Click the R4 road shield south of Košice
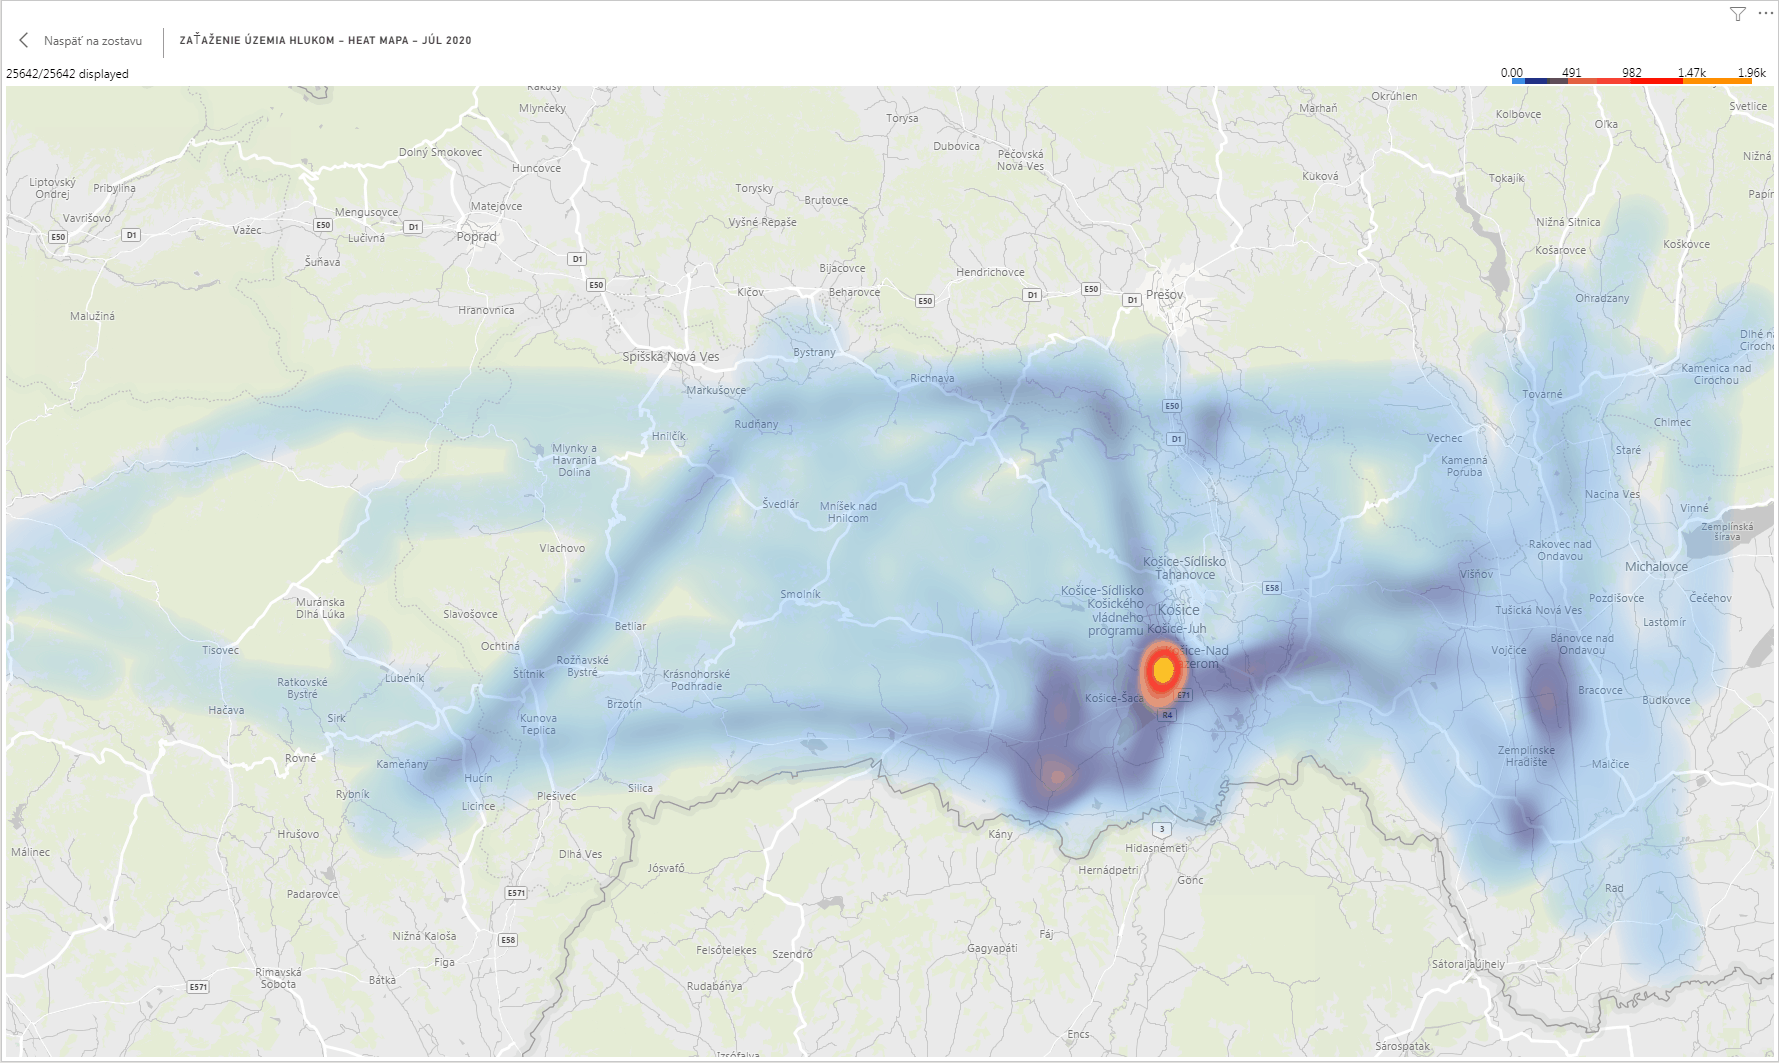This screenshot has width=1779, height=1063. (x=1167, y=715)
